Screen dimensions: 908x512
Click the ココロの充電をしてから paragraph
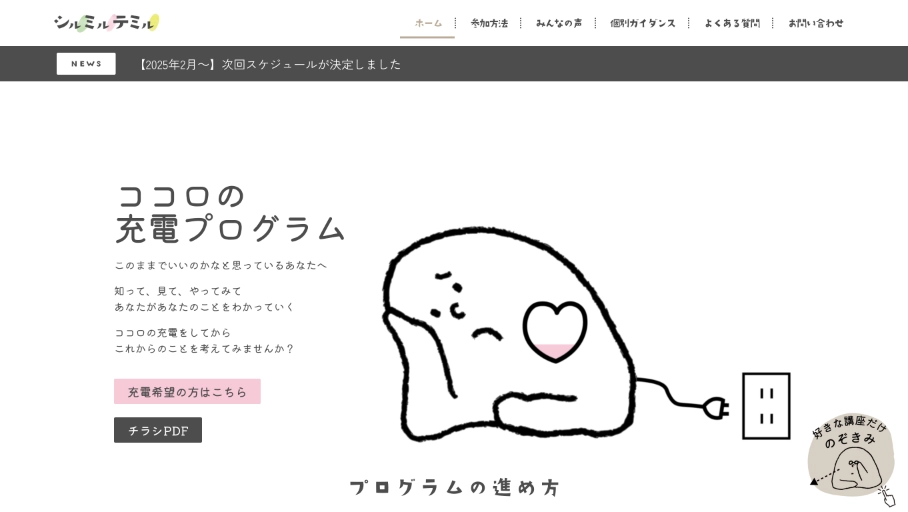coord(204,340)
